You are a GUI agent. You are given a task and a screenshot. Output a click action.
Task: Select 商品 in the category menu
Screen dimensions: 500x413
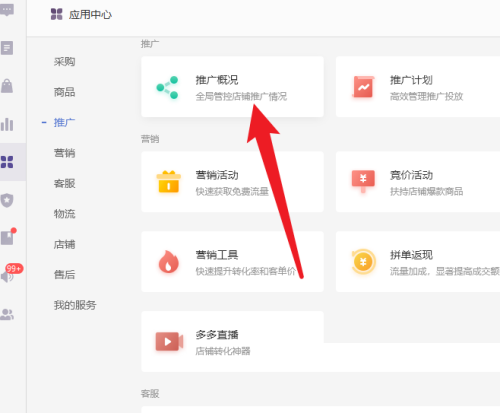point(64,92)
